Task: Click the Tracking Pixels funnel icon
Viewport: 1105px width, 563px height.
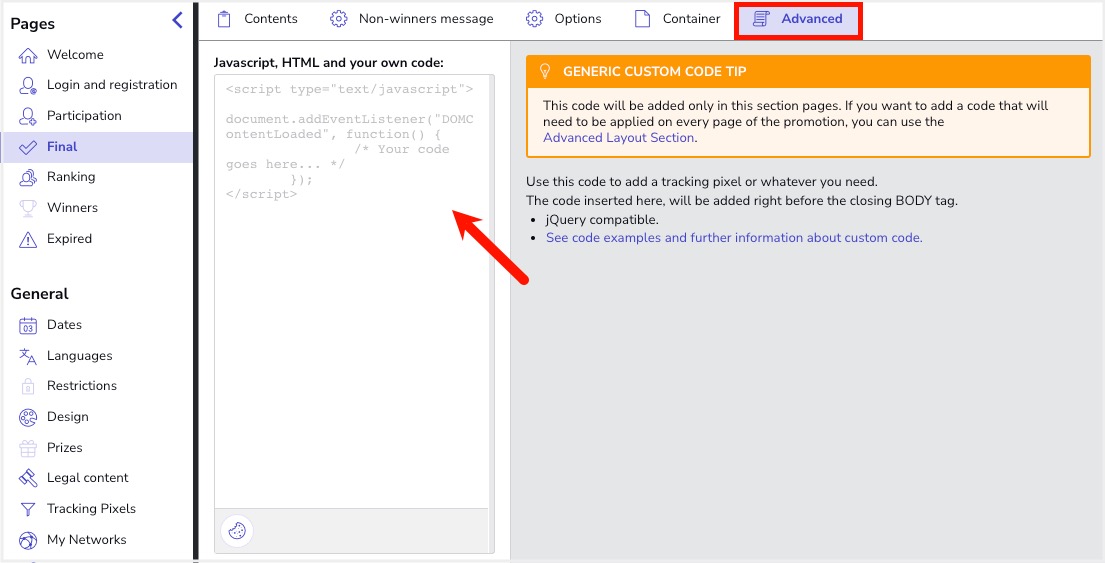Action: coord(27,509)
